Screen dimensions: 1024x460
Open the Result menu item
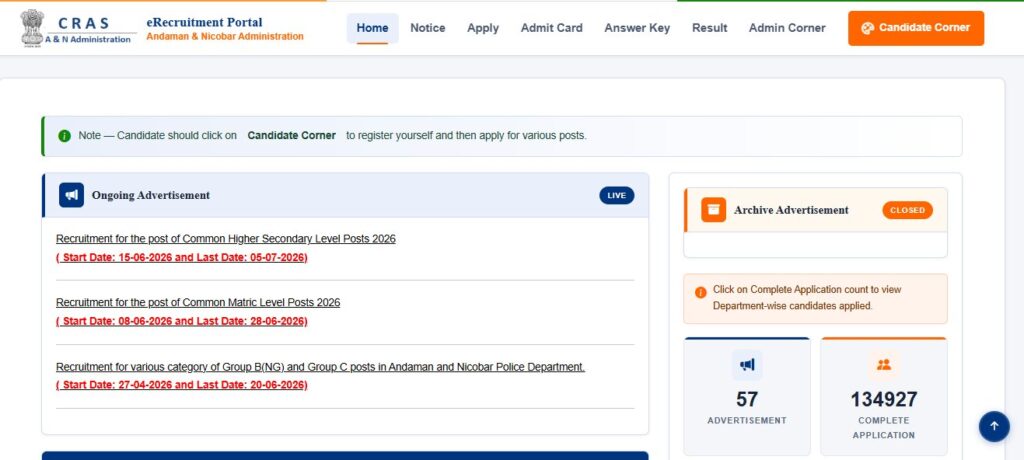(709, 28)
